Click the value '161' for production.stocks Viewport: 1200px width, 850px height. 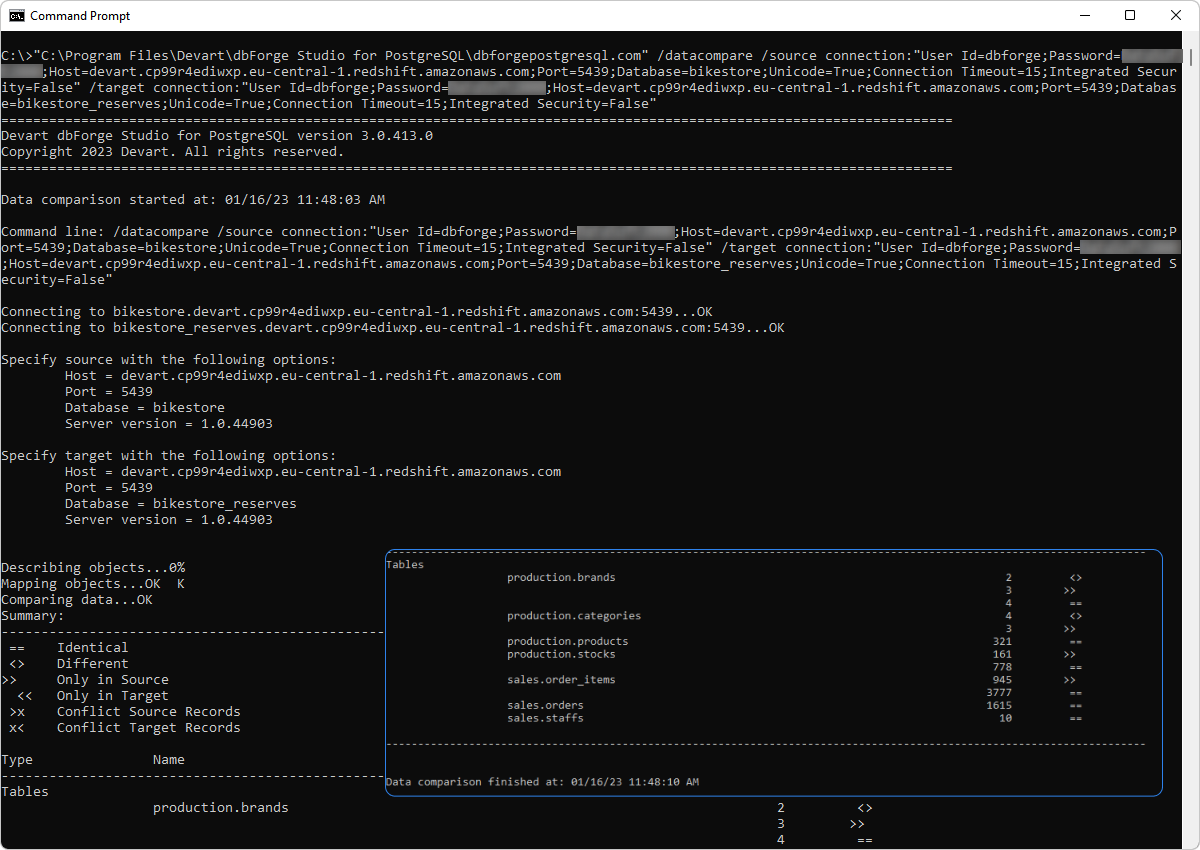click(x=1002, y=655)
